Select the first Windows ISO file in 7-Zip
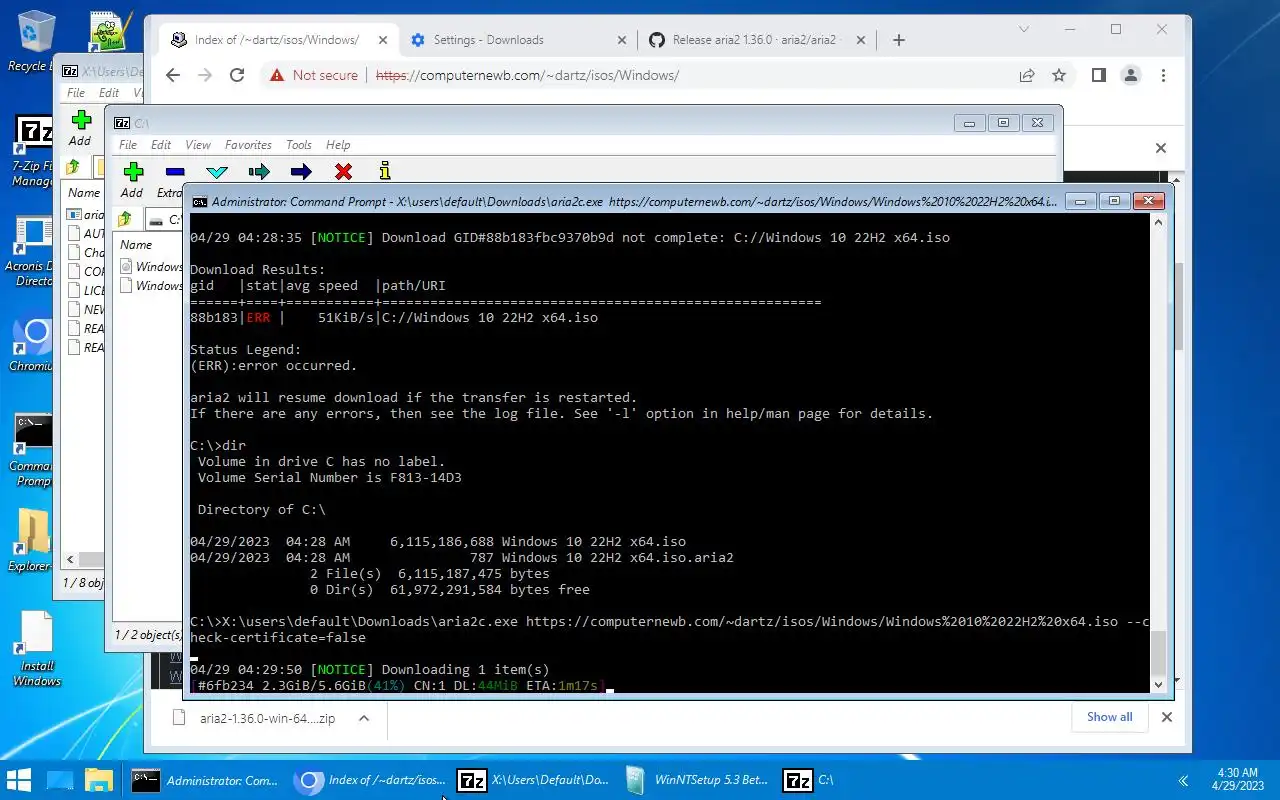Image resolution: width=1280 pixels, height=800 pixels. click(151, 267)
